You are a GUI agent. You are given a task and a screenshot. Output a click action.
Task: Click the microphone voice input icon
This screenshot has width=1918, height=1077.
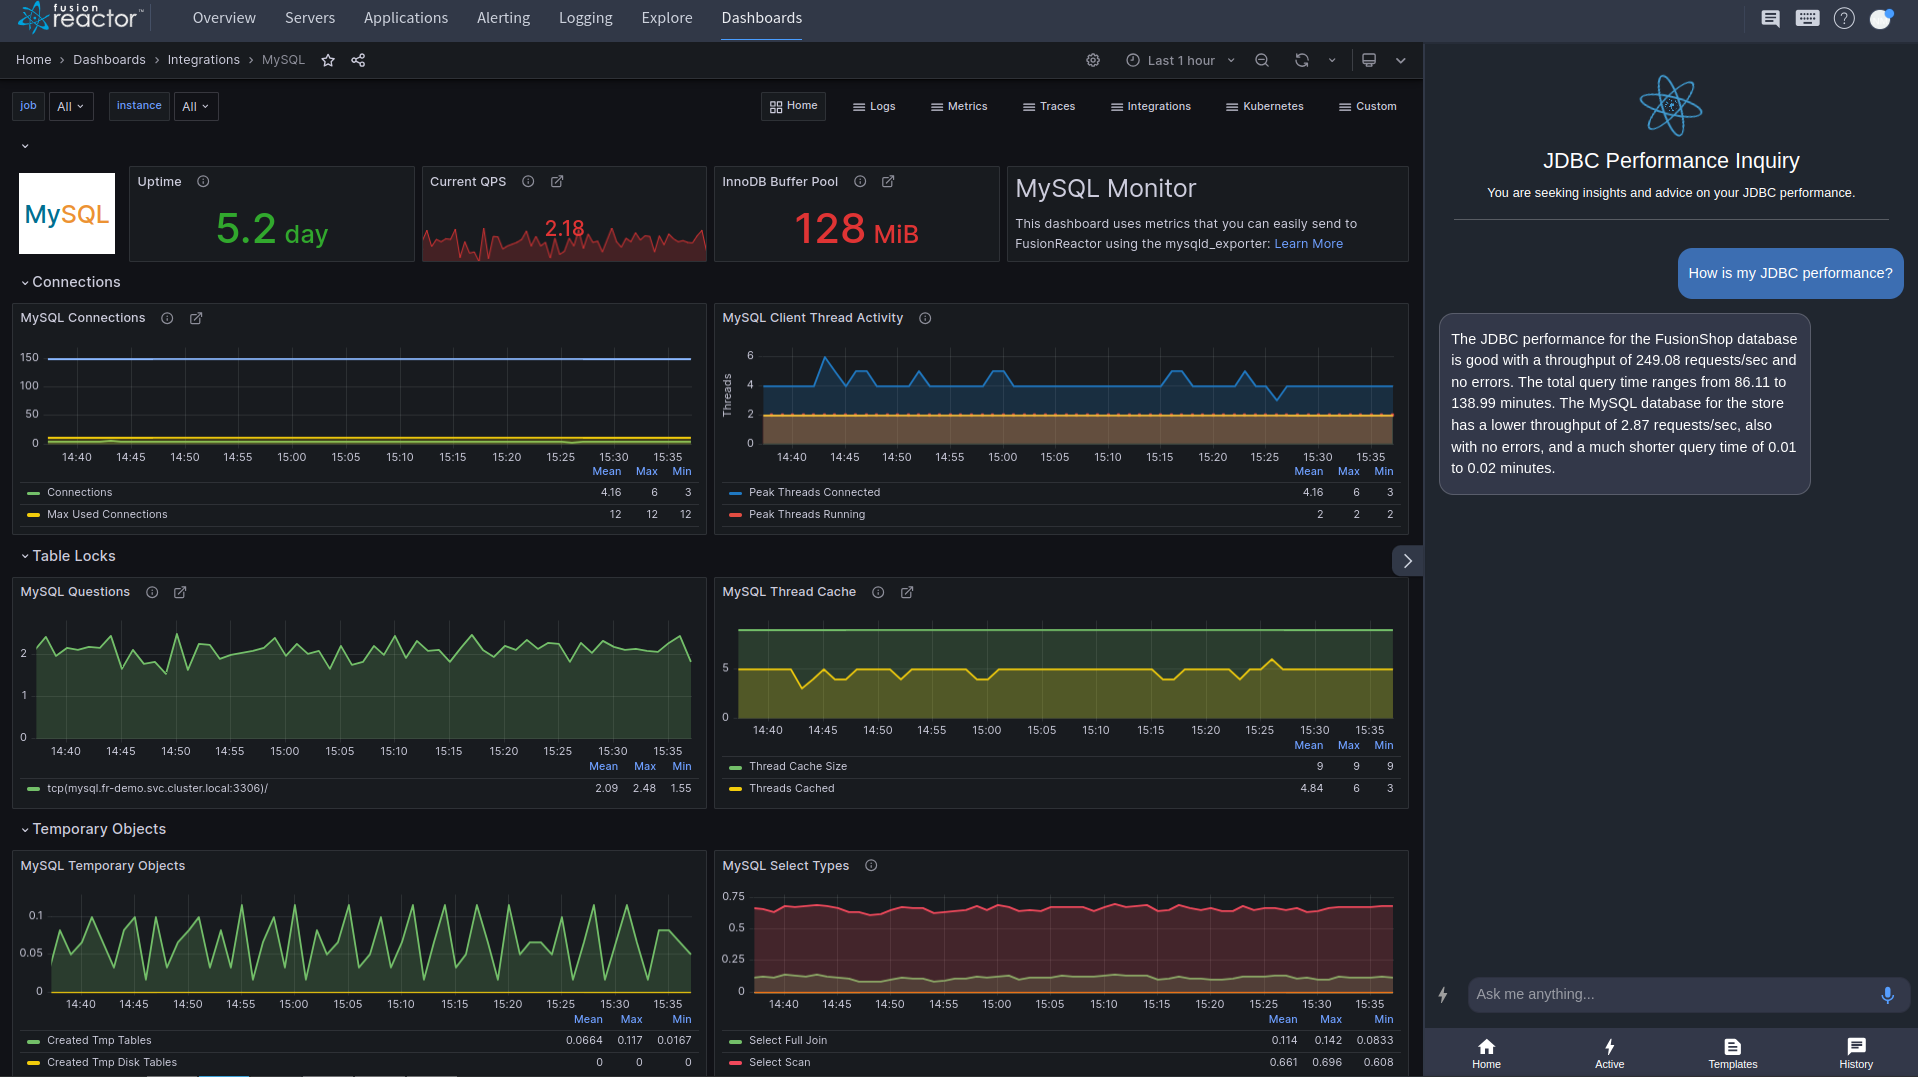1887,995
